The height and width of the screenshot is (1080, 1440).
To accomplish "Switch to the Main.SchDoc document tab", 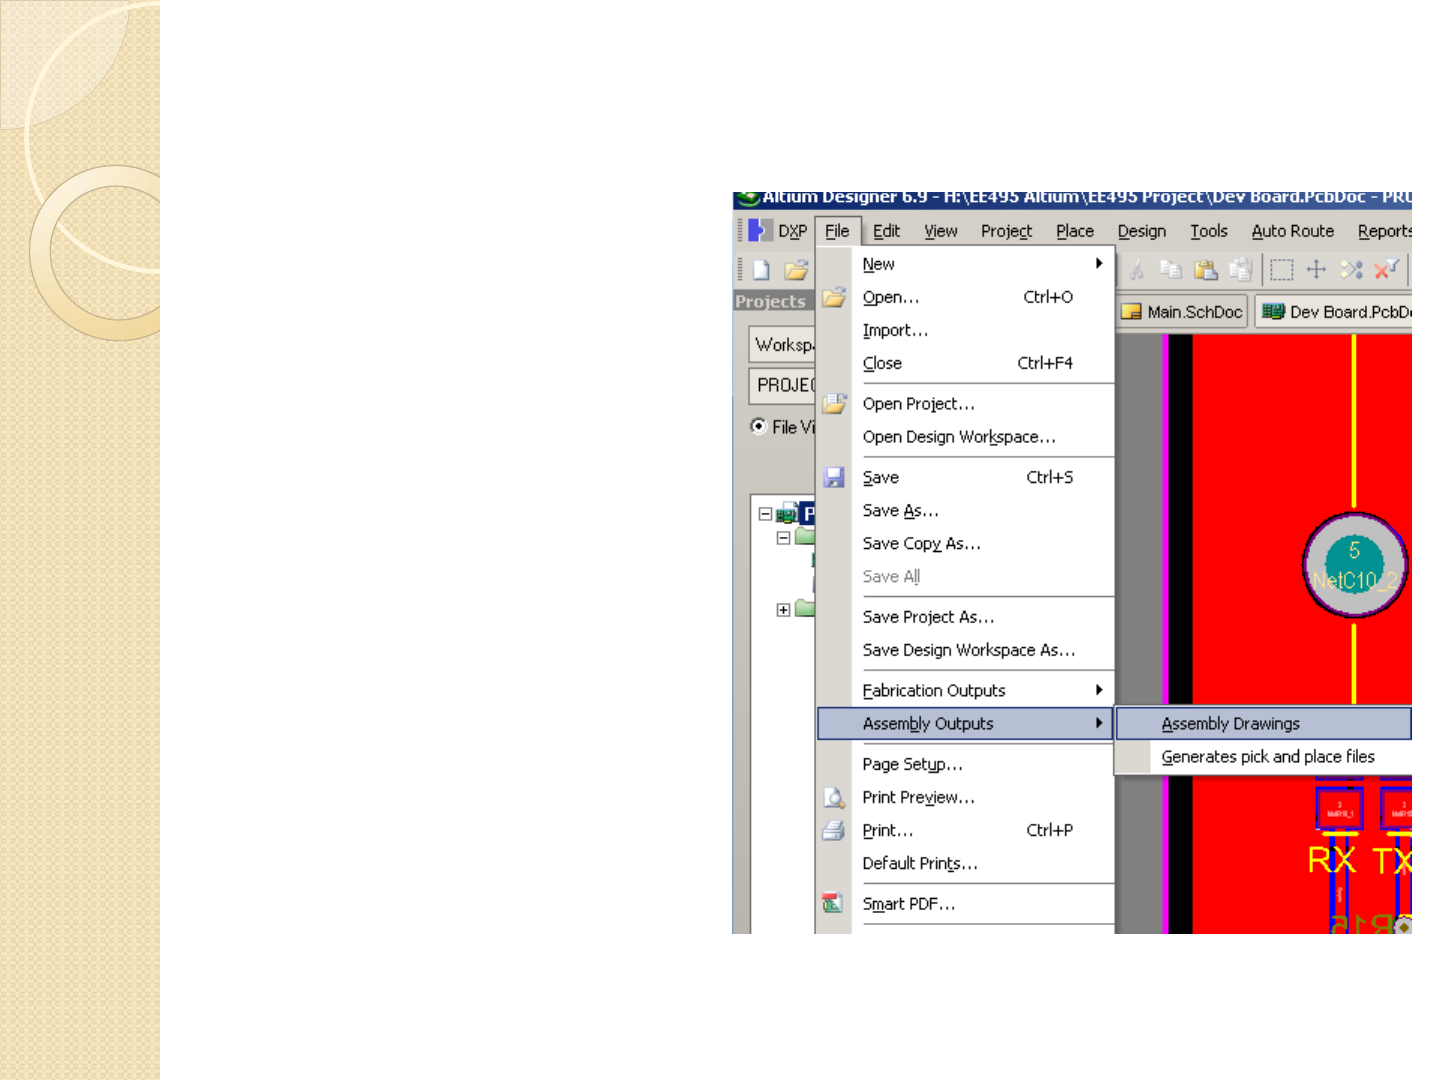I will pyautogui.click(x=1183, y=312).
